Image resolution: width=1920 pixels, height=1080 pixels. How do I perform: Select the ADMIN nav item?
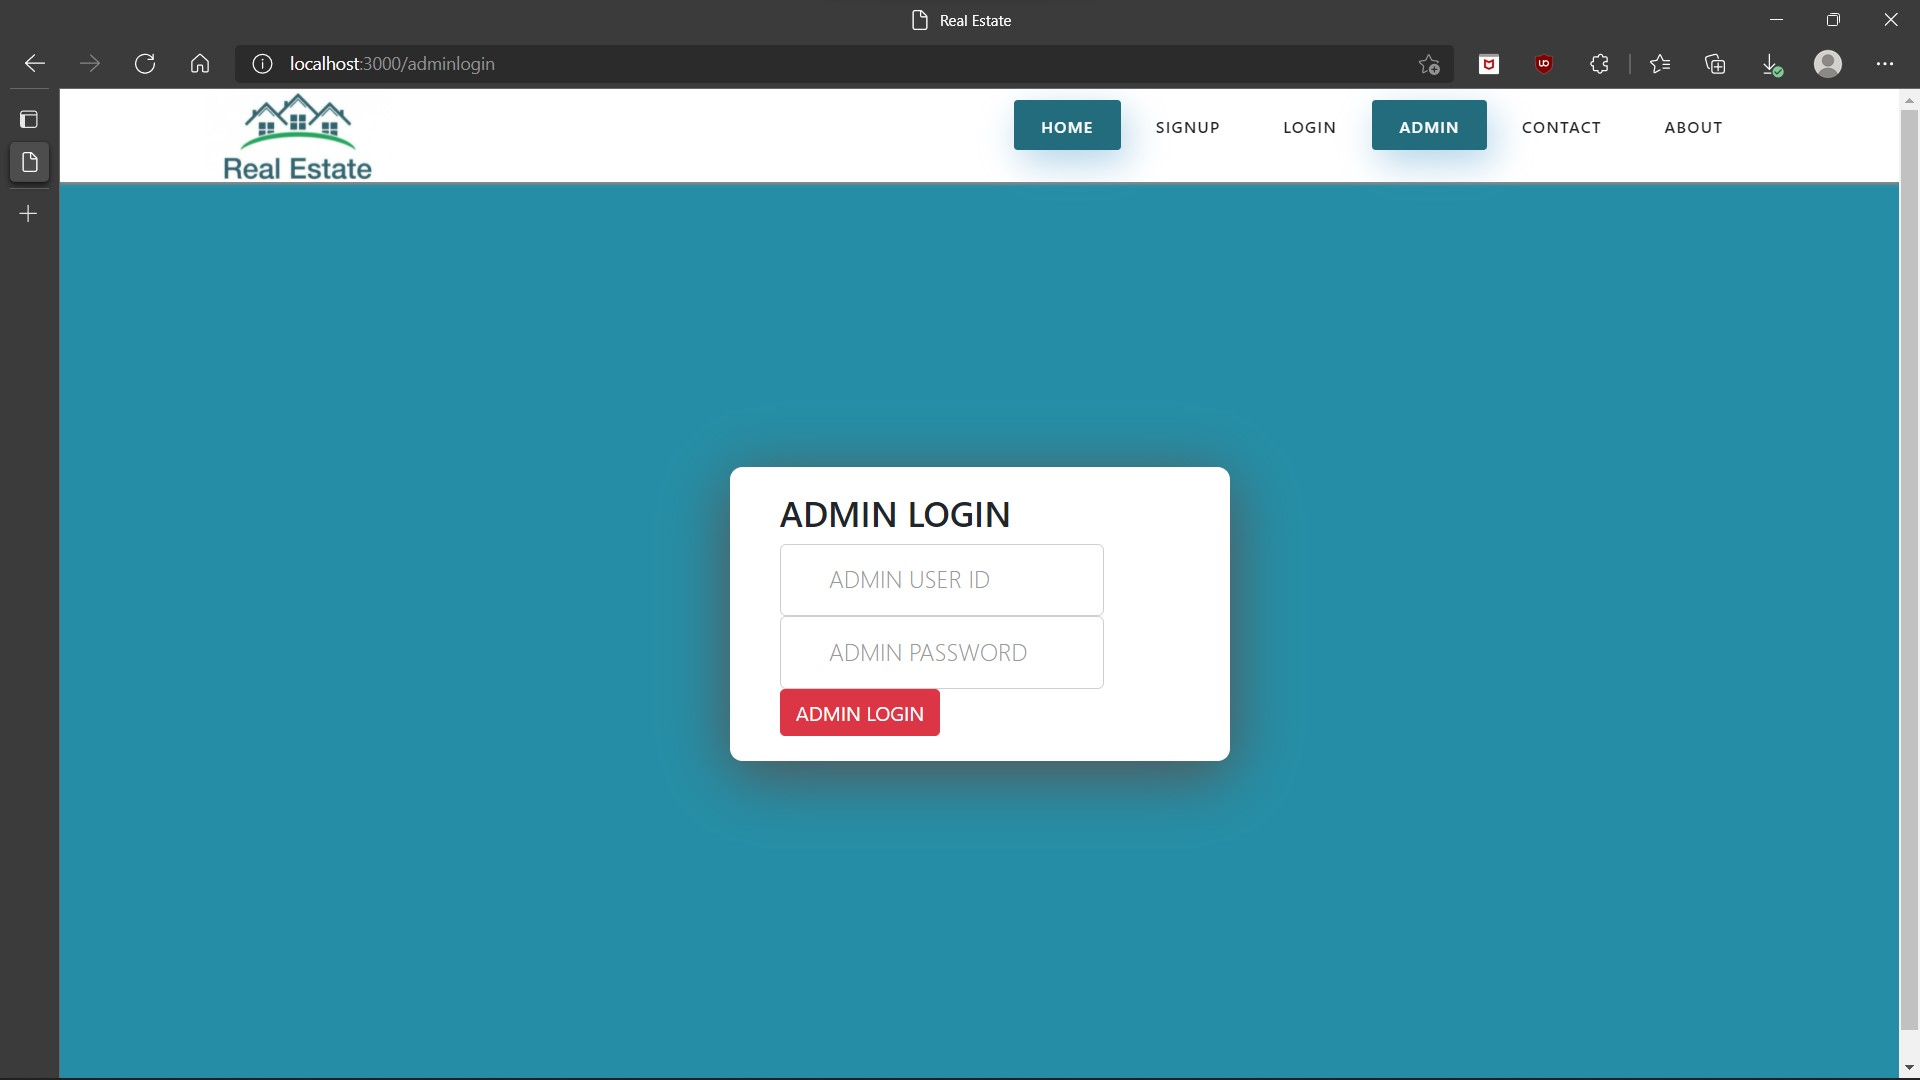click(1429, 125)
